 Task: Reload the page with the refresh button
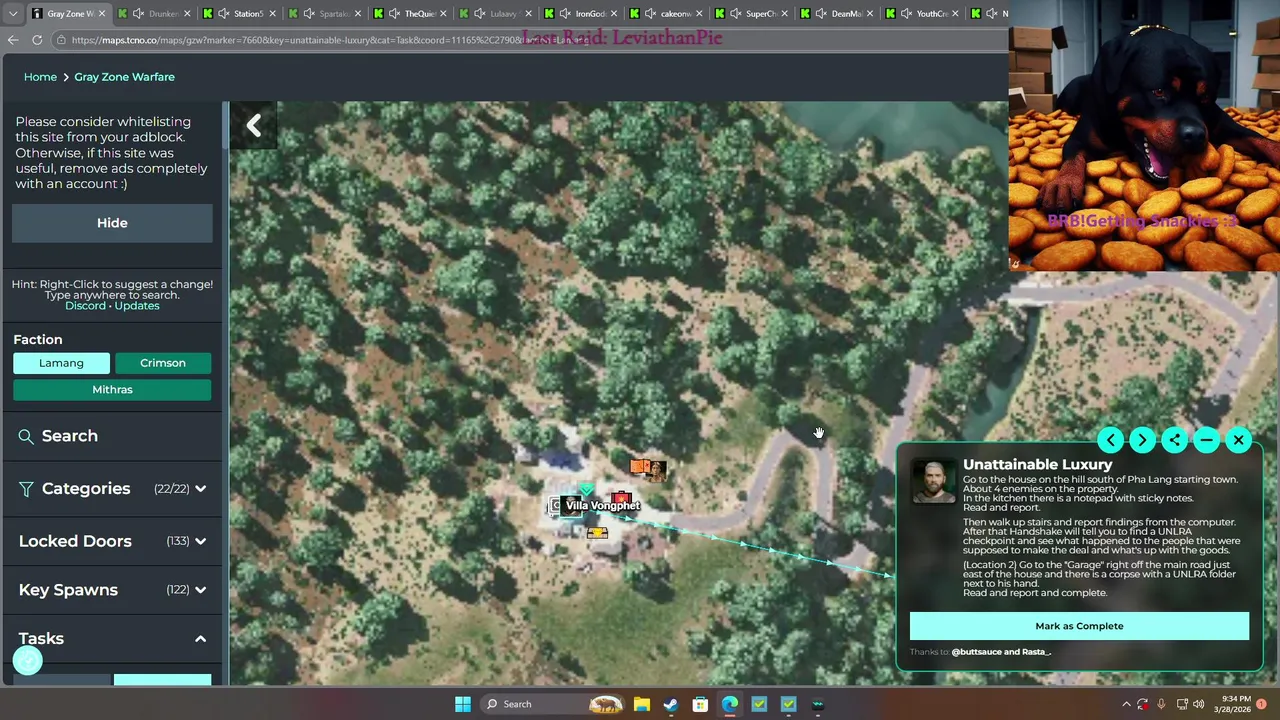(x=37, y=40)
